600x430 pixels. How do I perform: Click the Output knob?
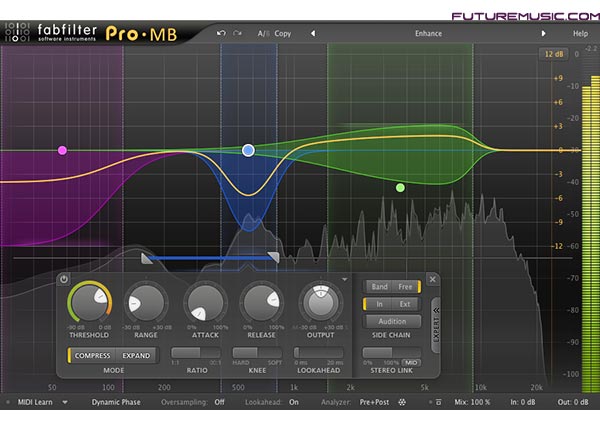[321, 303]
